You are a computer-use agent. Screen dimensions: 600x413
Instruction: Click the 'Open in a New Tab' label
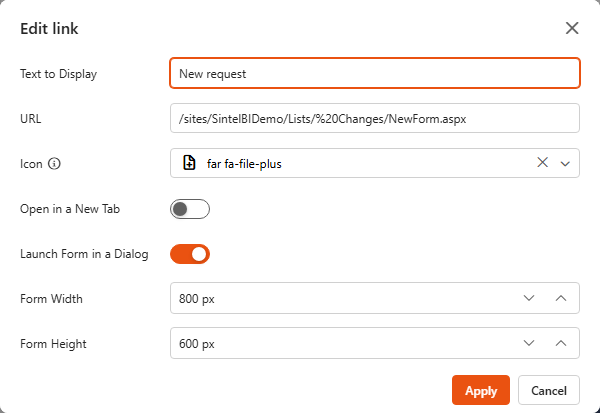coord(70,209)
